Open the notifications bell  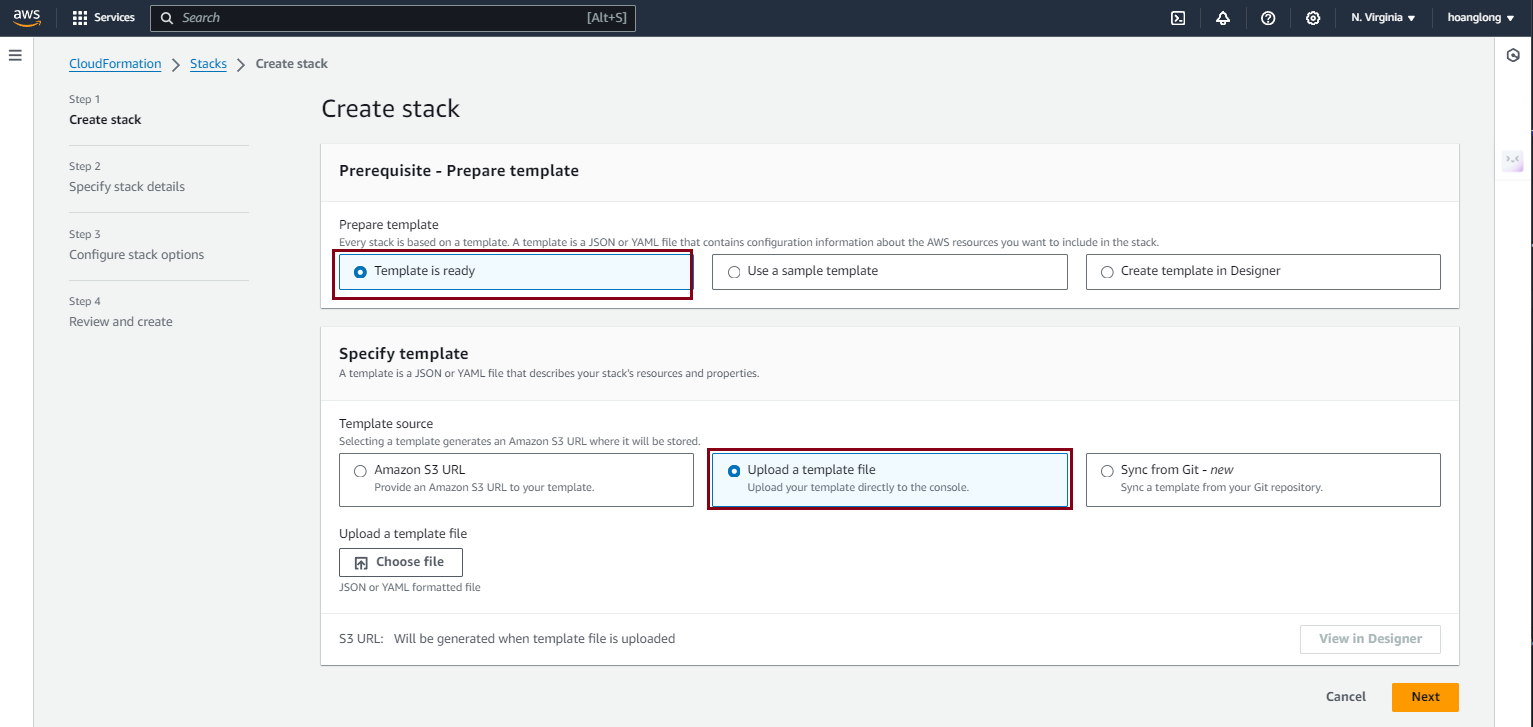click(x=1223, y=18)
